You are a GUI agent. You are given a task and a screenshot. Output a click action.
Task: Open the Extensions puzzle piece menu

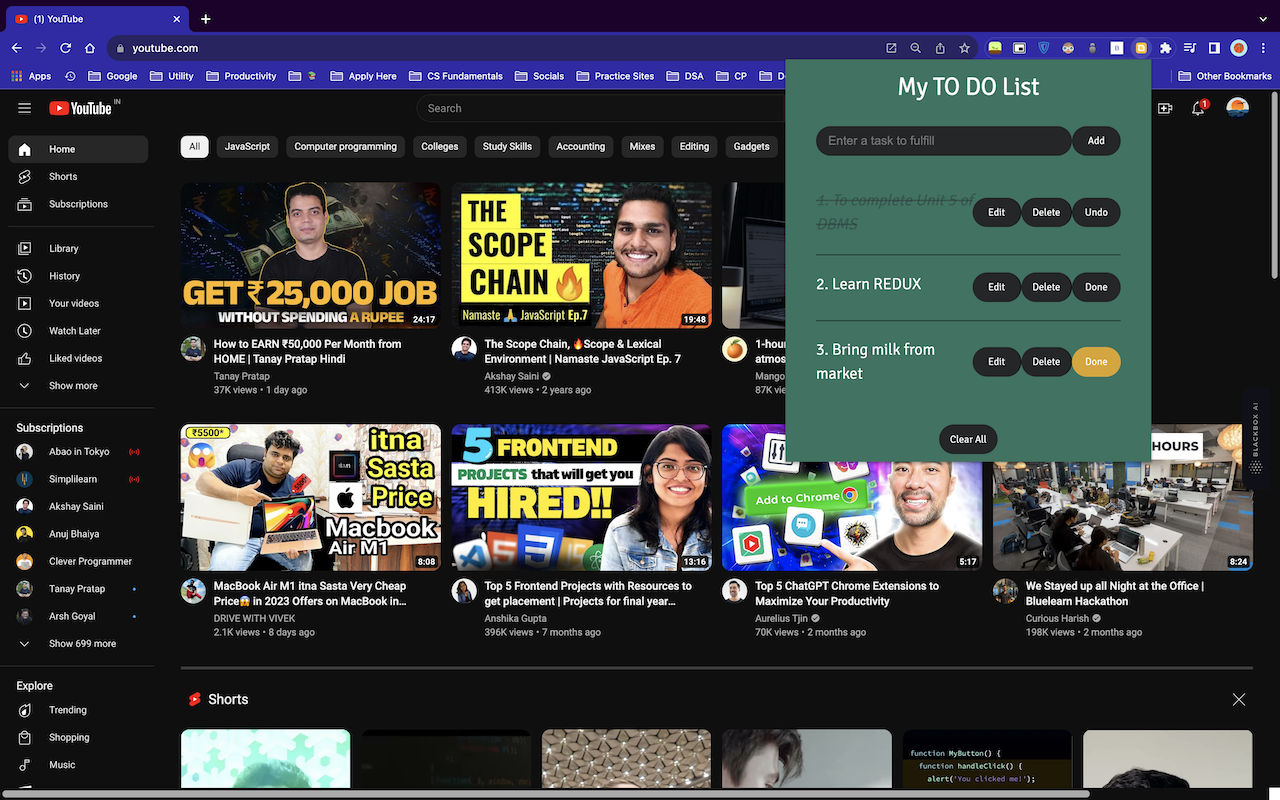[x=1165, y=48]
